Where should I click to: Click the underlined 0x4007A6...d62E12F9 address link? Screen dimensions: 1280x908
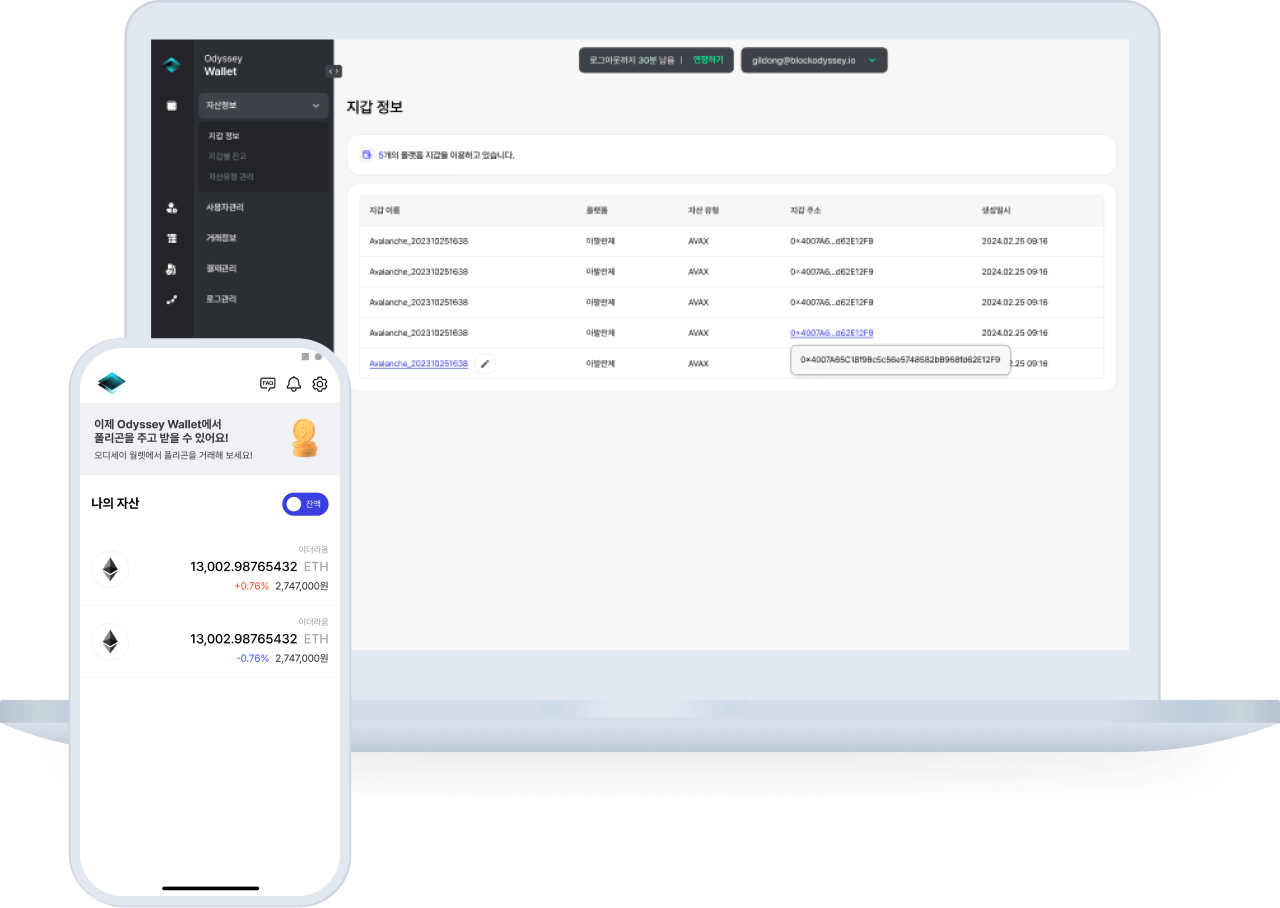pos(831,333)
